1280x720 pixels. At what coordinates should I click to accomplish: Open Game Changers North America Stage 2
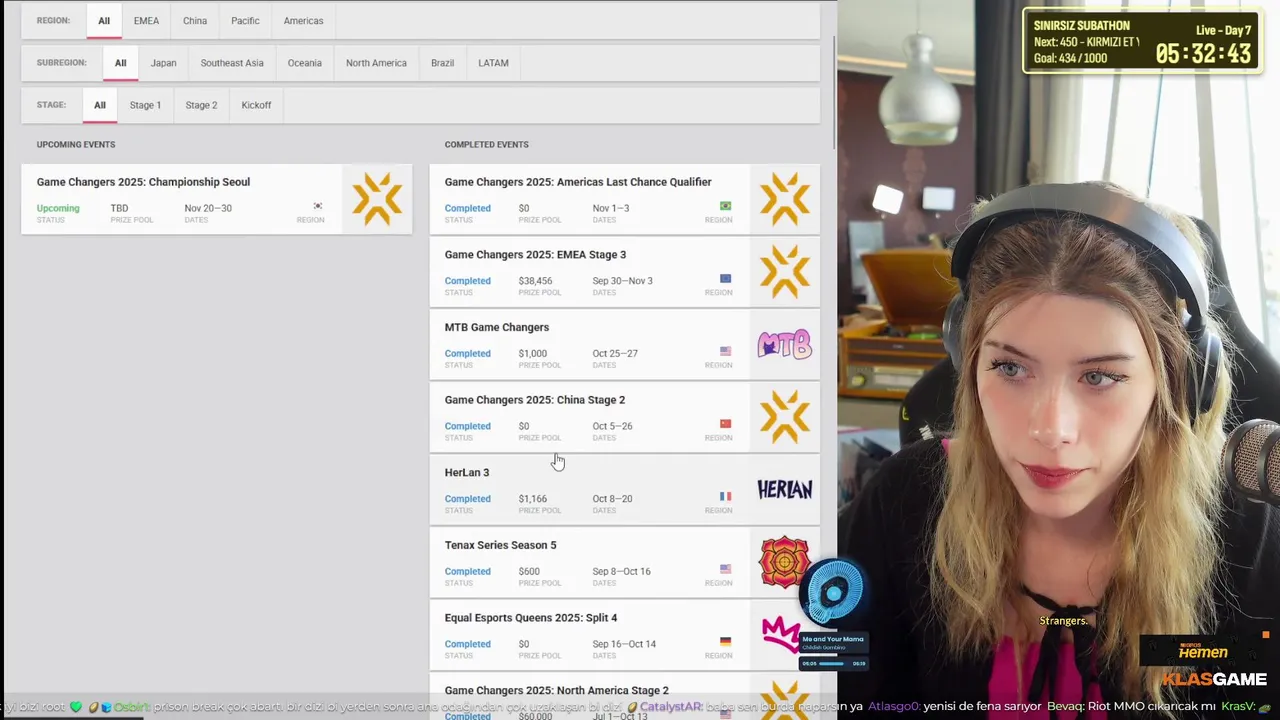[x=624, y=697]
